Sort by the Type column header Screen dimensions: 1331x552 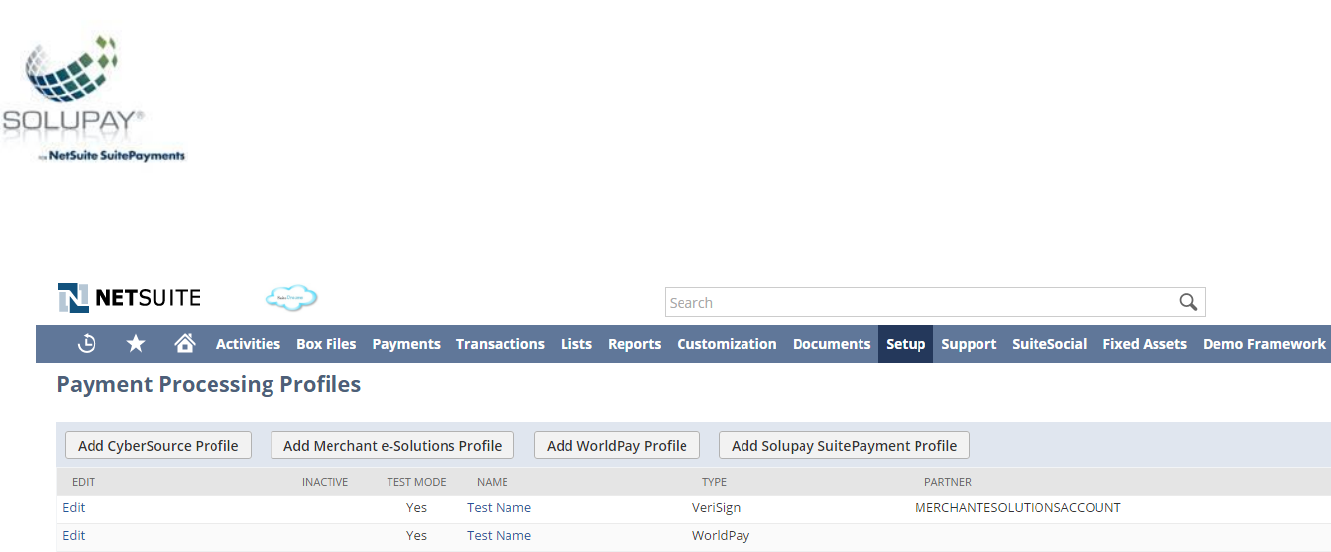(714, 482)
